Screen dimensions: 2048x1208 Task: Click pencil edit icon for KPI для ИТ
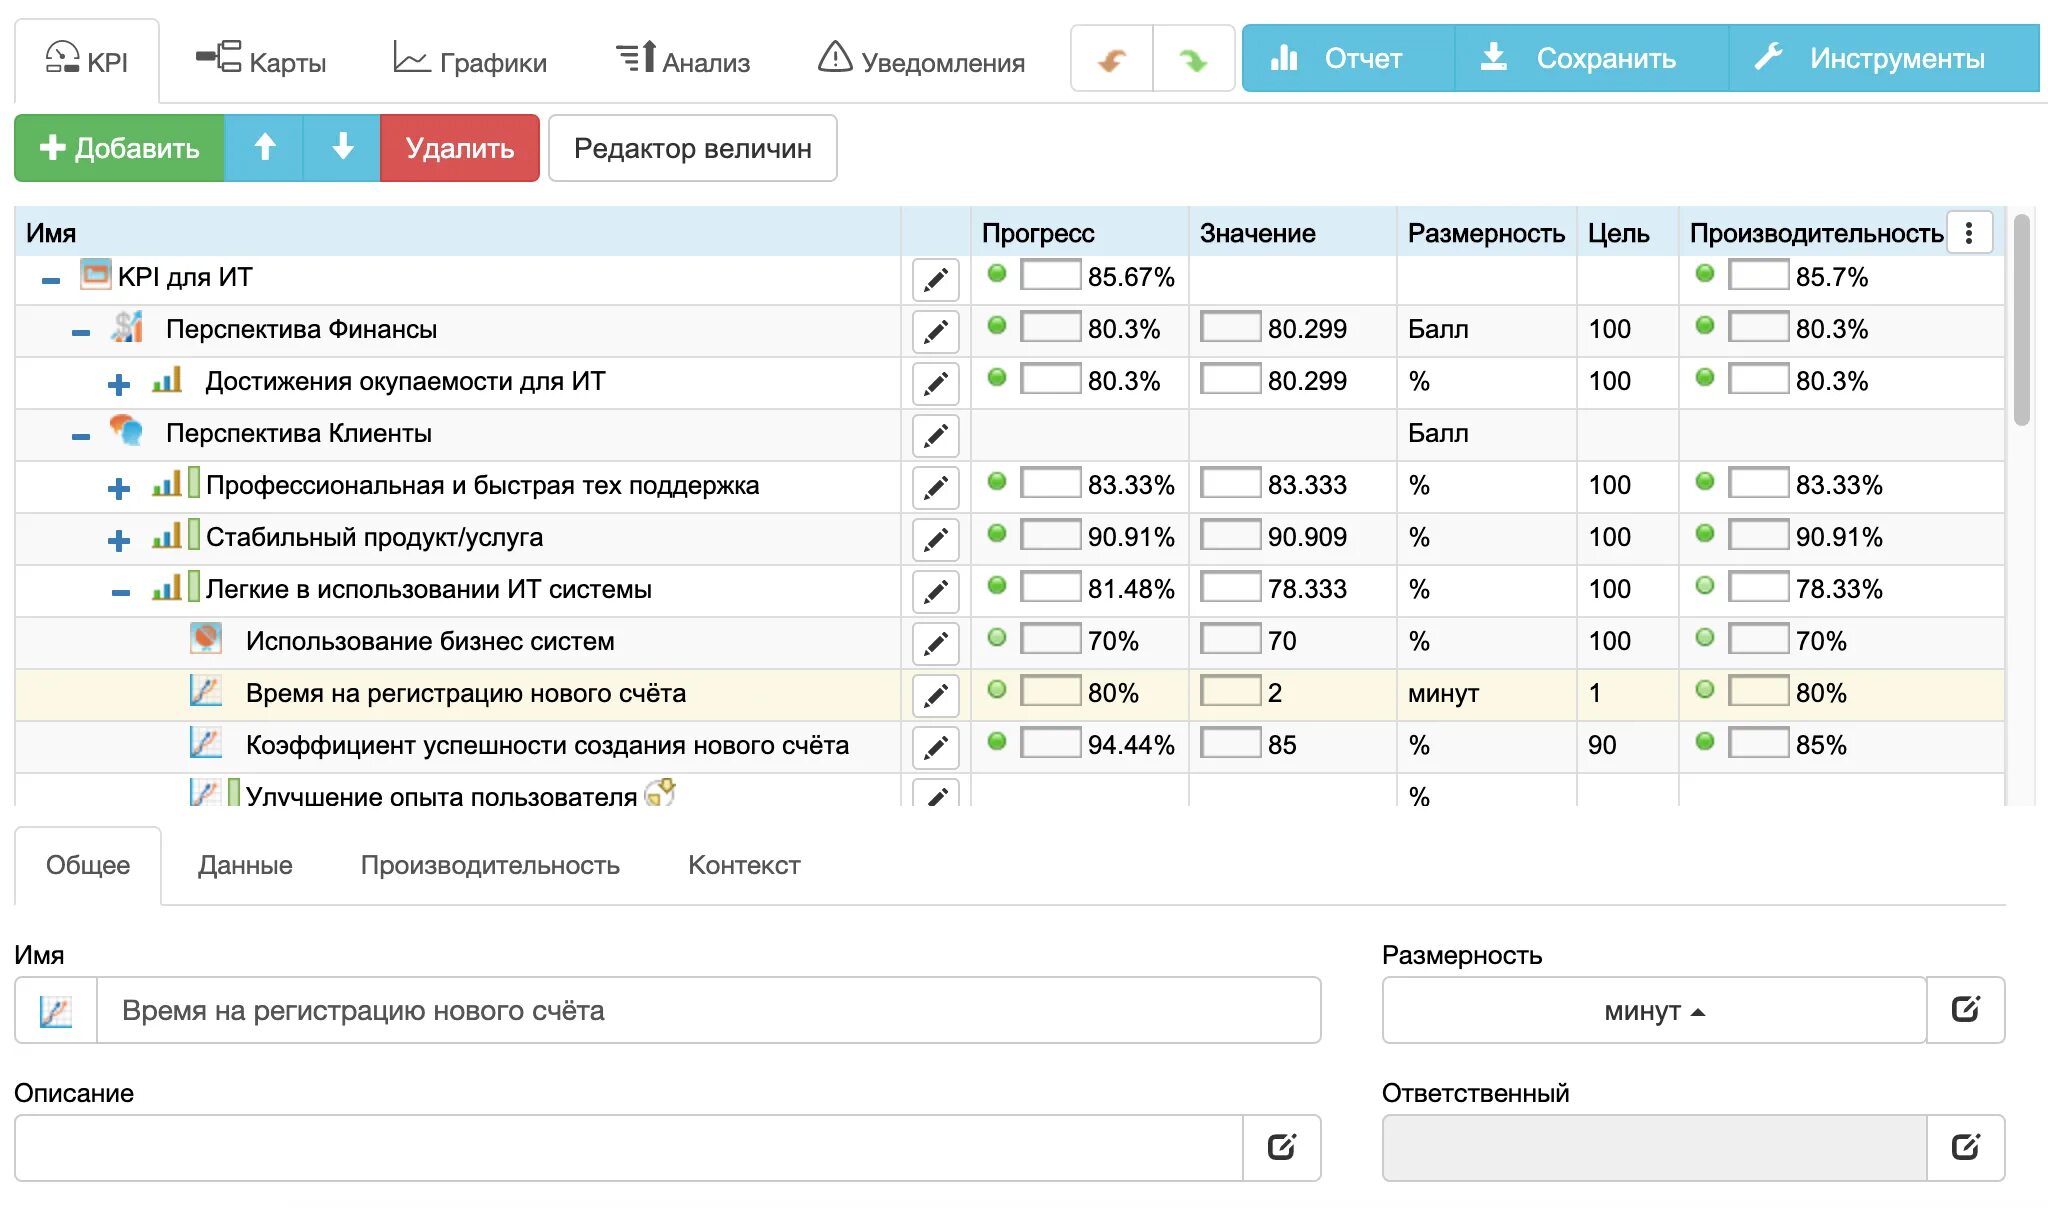point(935,280)
